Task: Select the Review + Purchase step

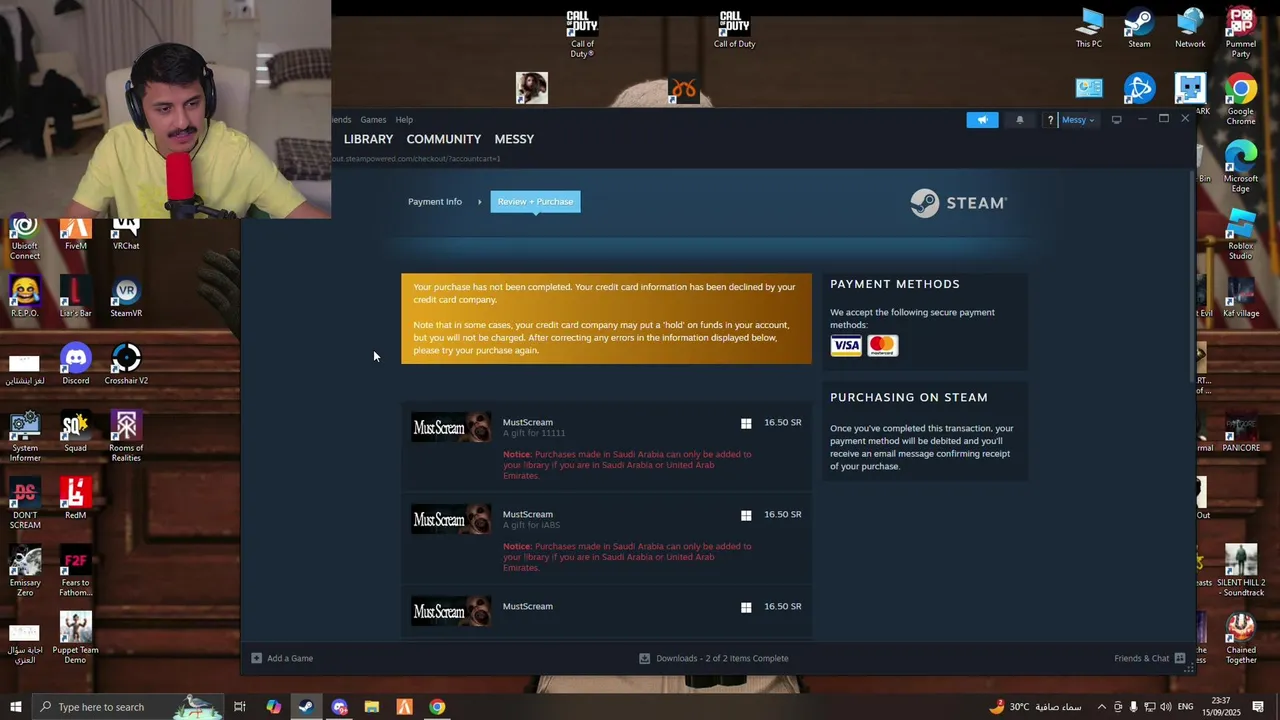Action: coord(535,202)
